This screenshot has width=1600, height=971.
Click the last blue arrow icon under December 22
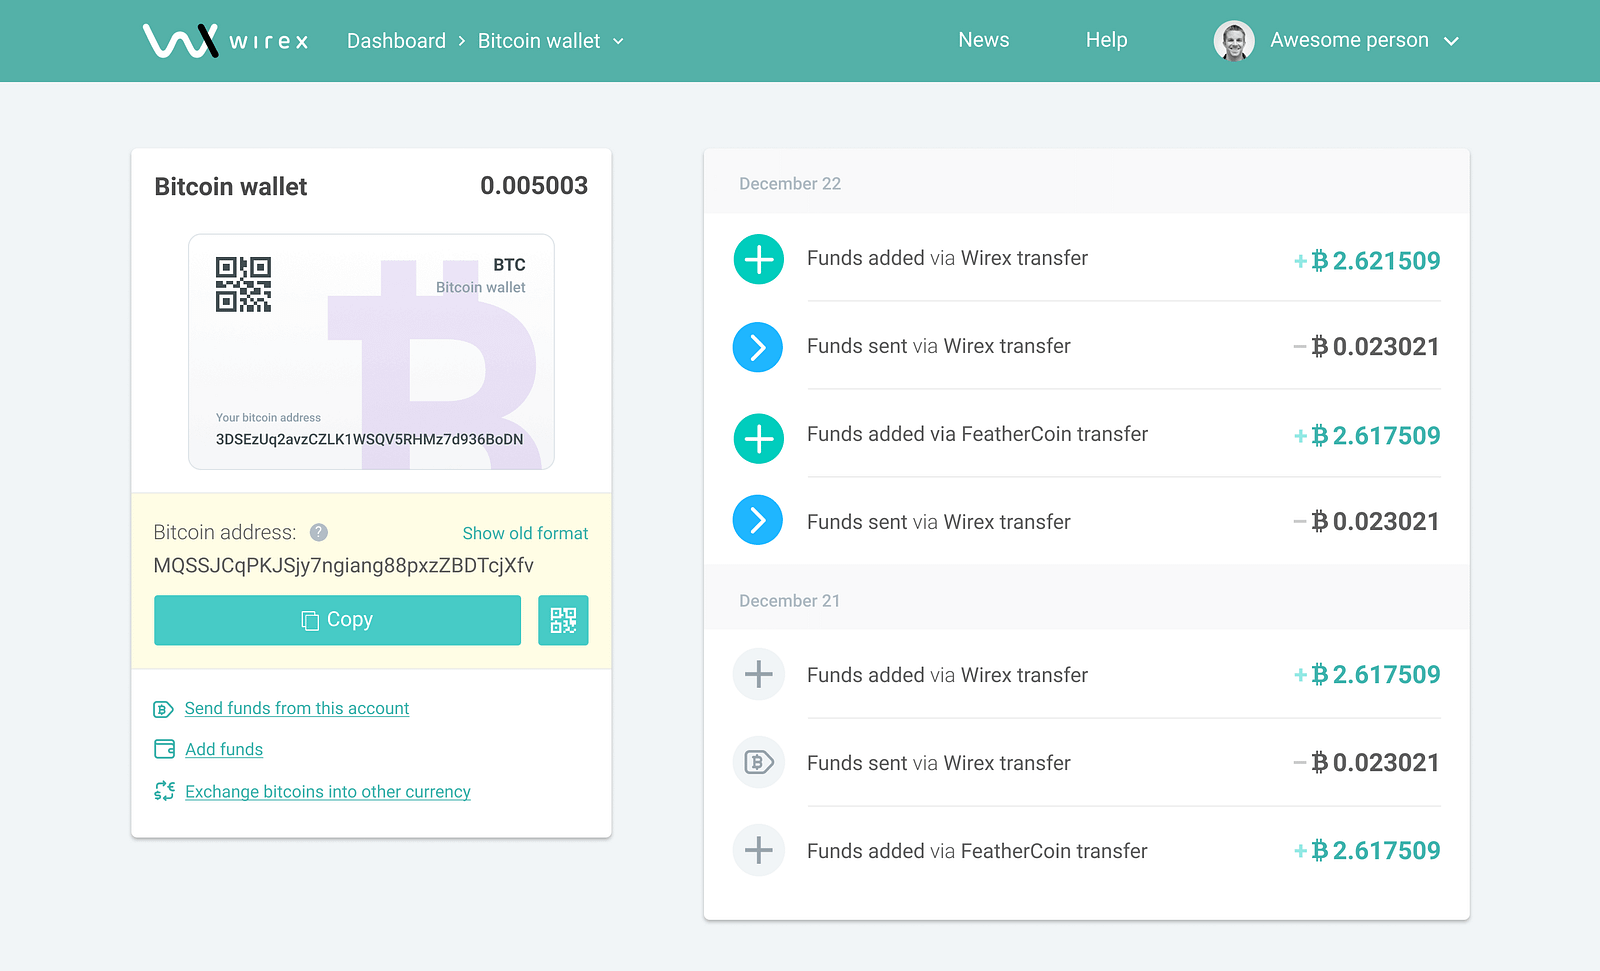pyautogui.click(x=758, y=520)
